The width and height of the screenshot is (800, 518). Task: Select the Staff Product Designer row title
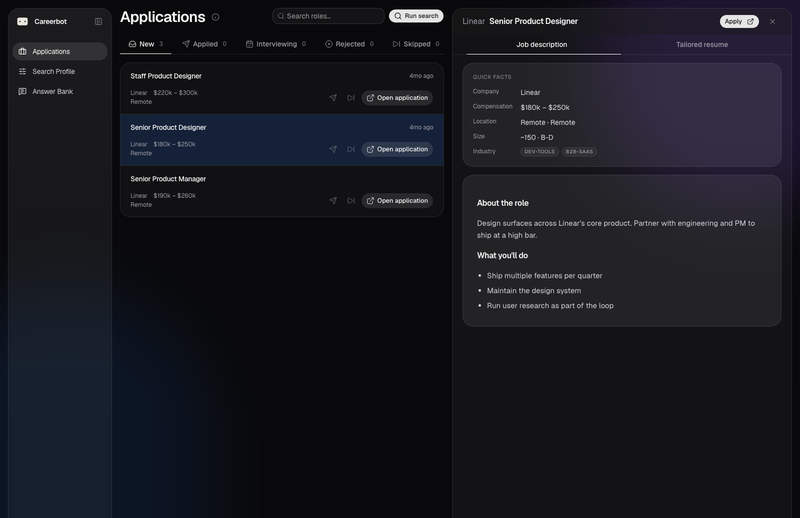166,76
